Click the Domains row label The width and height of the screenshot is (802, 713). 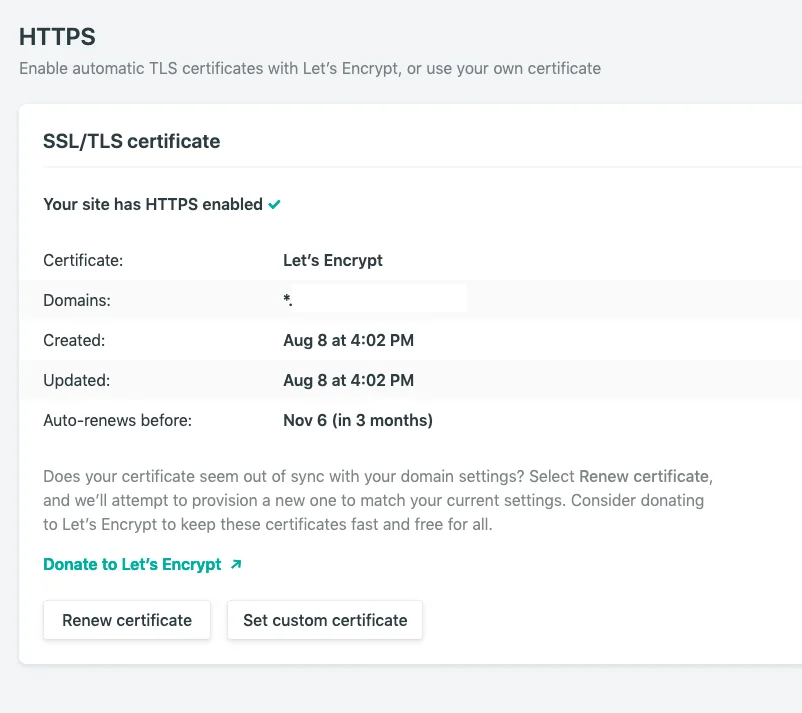[x=78, y=300]
